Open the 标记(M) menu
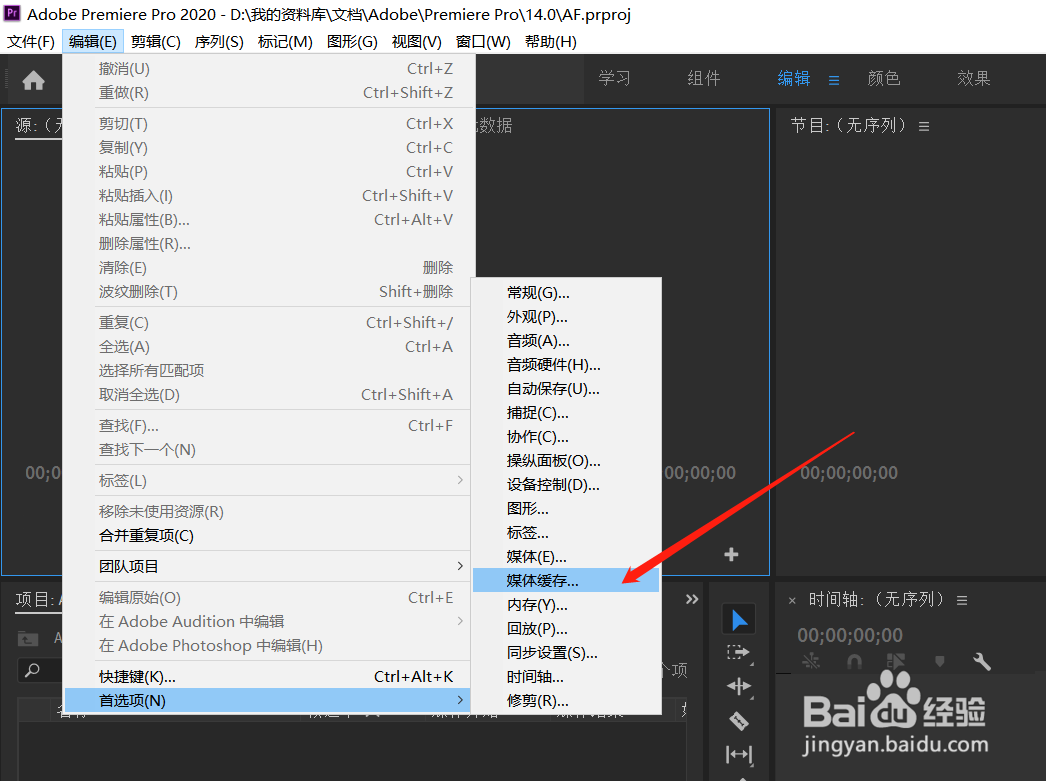1046x781 pixels. click(285, 41)
